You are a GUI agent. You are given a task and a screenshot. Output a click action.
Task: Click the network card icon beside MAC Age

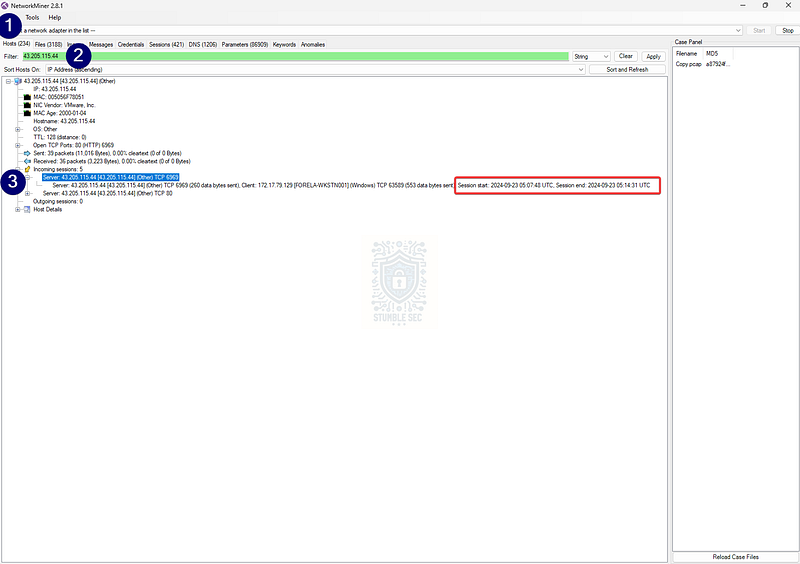click(x=27, y=113)
